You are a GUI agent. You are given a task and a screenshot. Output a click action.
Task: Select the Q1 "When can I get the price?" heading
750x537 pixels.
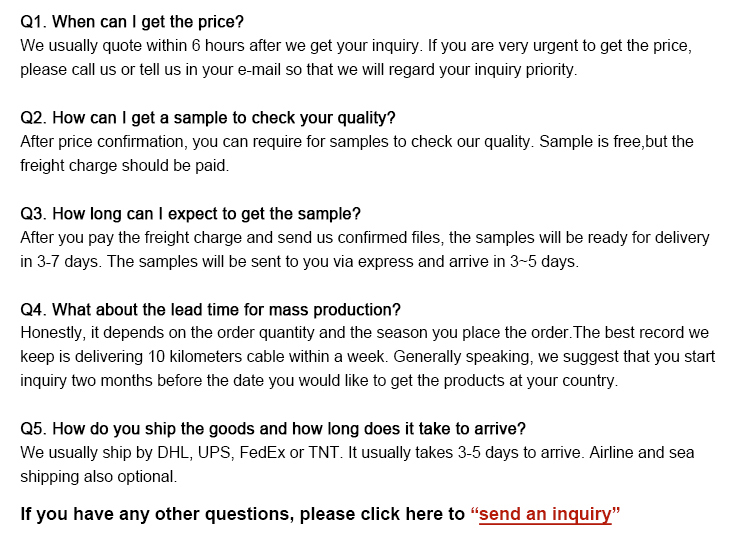tap(132, 22)
